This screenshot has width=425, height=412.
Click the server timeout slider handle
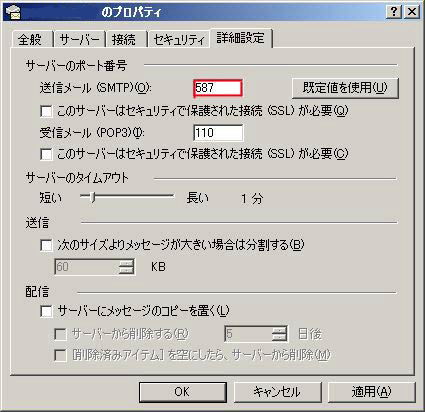93,197
